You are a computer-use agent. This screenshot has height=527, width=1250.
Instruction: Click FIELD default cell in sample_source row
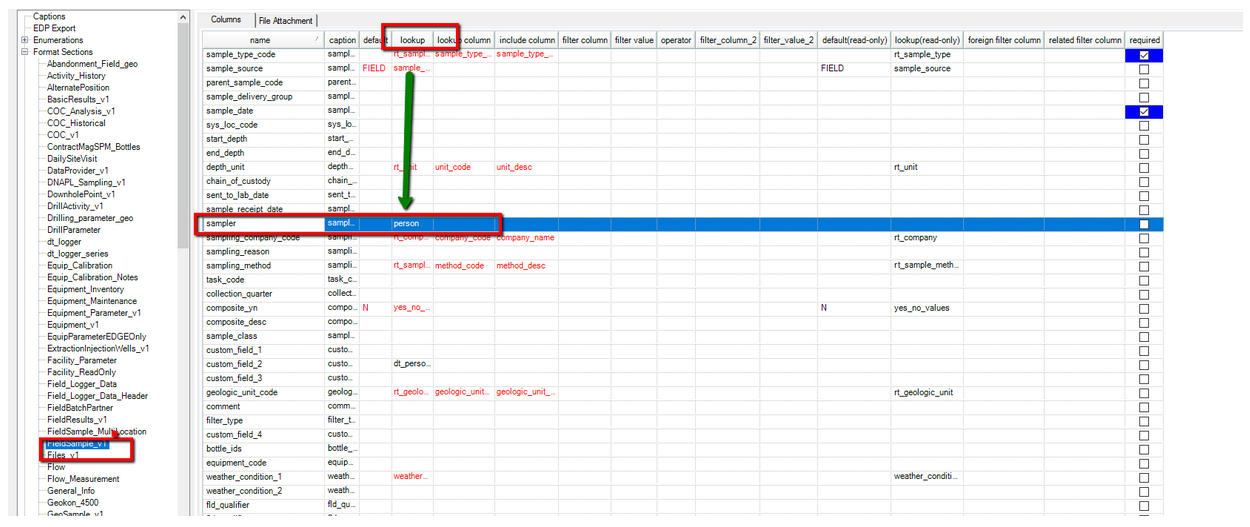pyautogui.click(x=374, y=69)
